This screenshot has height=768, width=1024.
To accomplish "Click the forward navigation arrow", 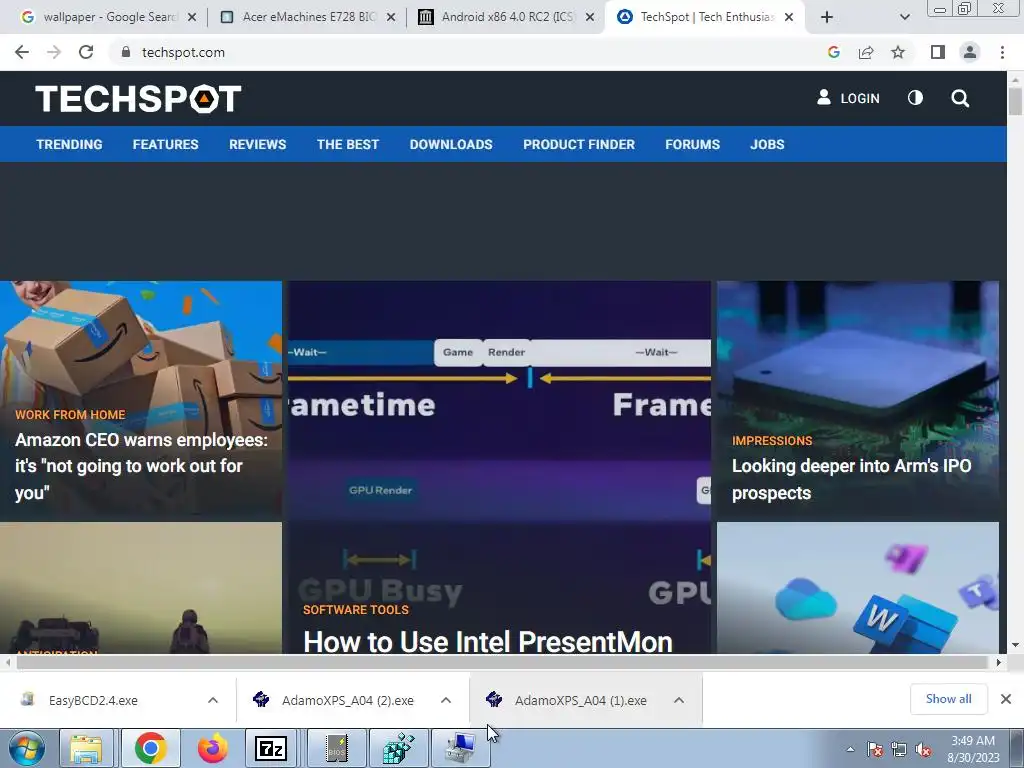I will pos(54,52).
